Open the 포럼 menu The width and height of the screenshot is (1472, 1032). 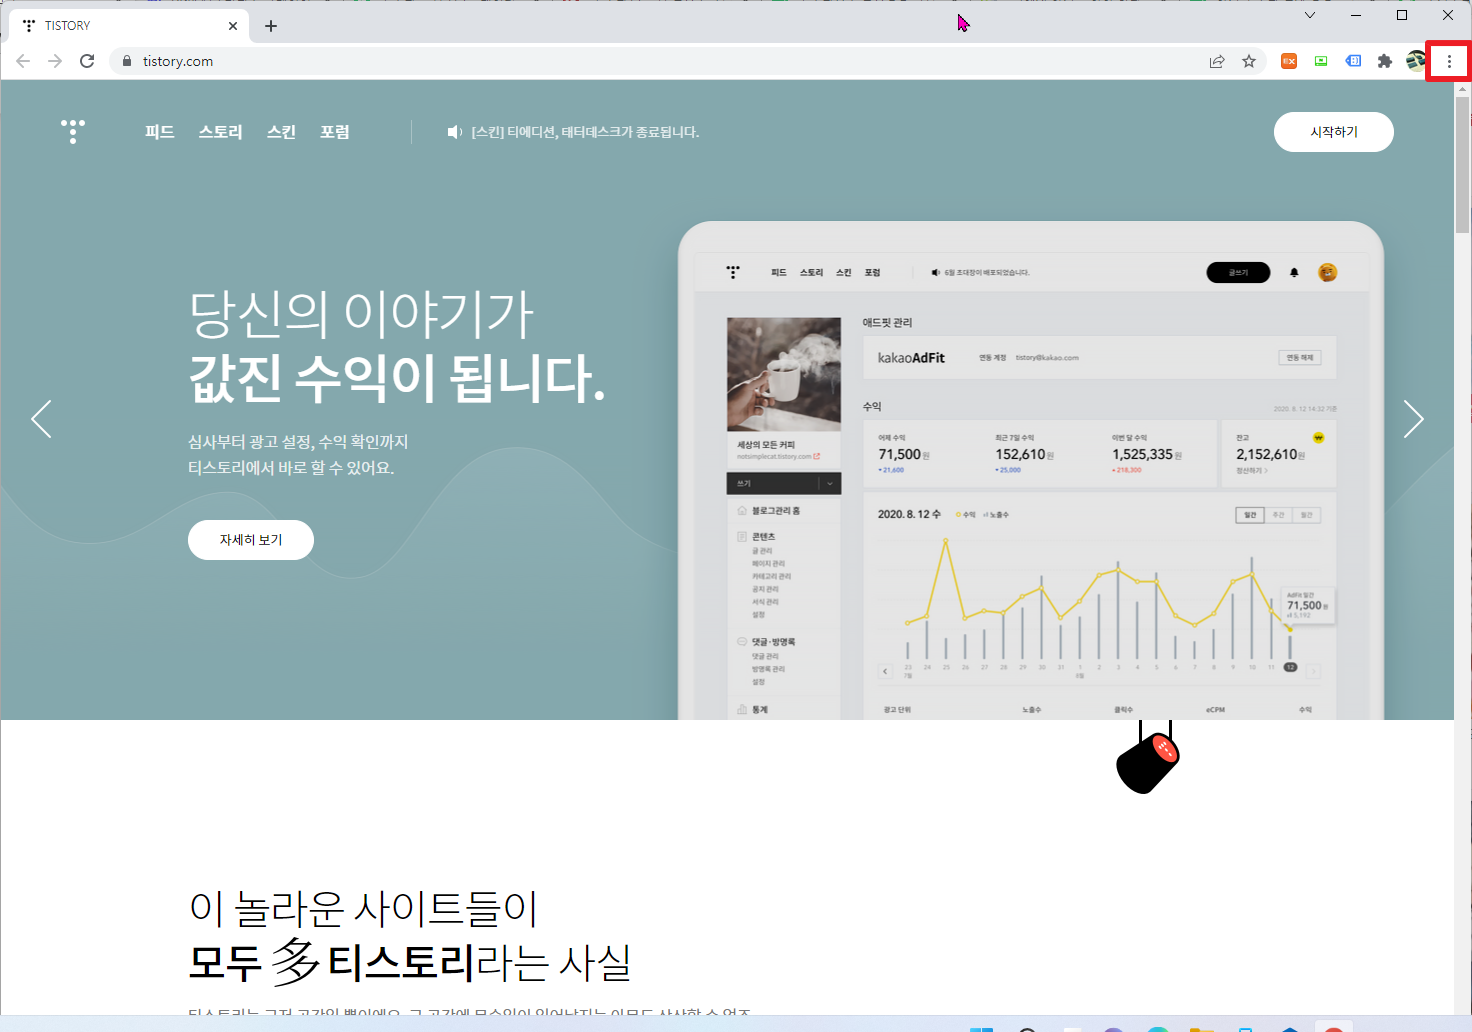coord(335,132)
